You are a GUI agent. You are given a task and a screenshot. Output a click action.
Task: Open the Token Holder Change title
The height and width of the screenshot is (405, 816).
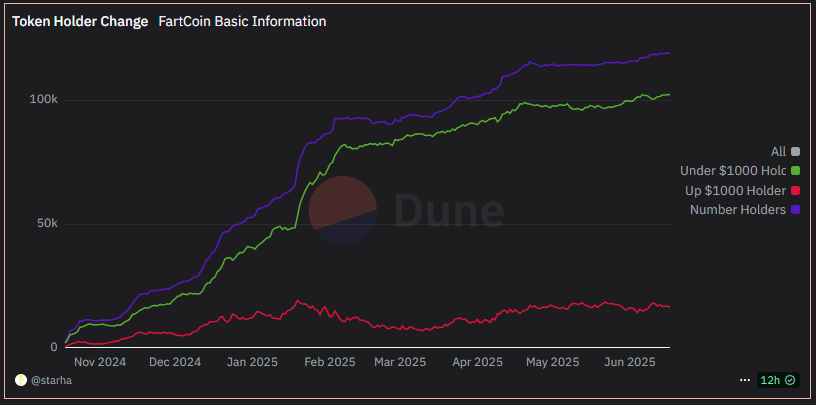(80, 21)
